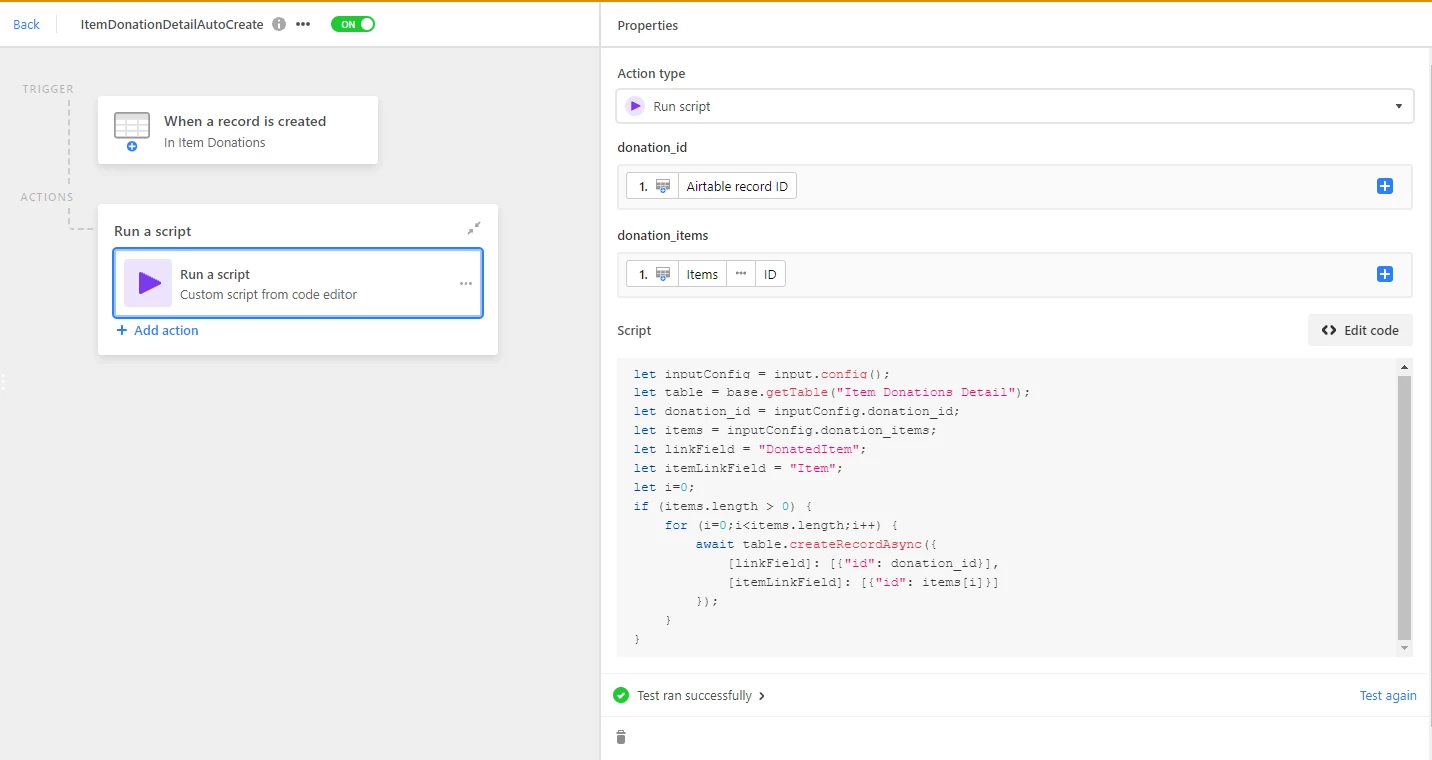This screenshot has height=760, width=1432.
Task: Click the donation_items field label
Action: [x=663, y=235]
